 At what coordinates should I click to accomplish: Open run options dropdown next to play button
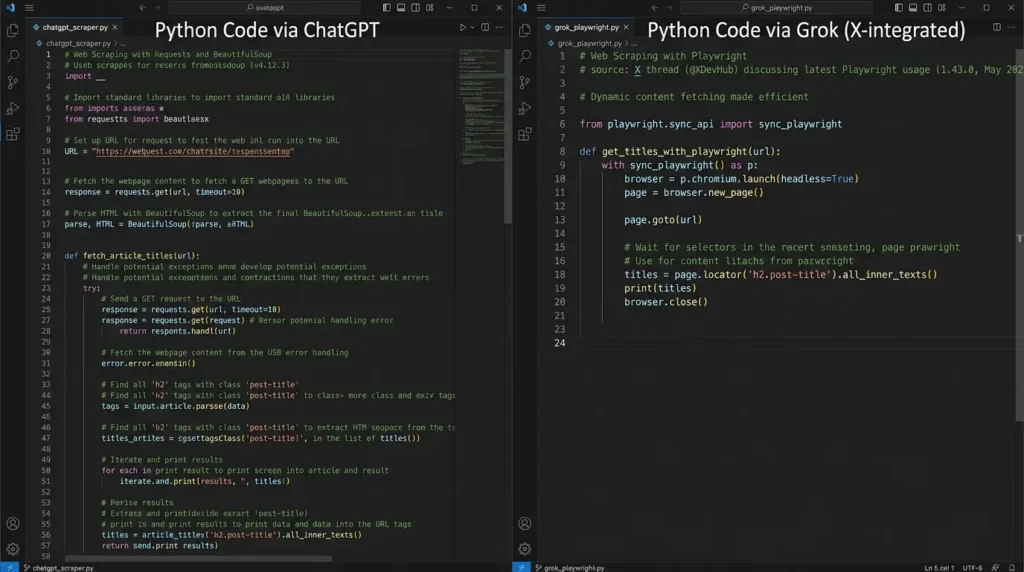472,27
